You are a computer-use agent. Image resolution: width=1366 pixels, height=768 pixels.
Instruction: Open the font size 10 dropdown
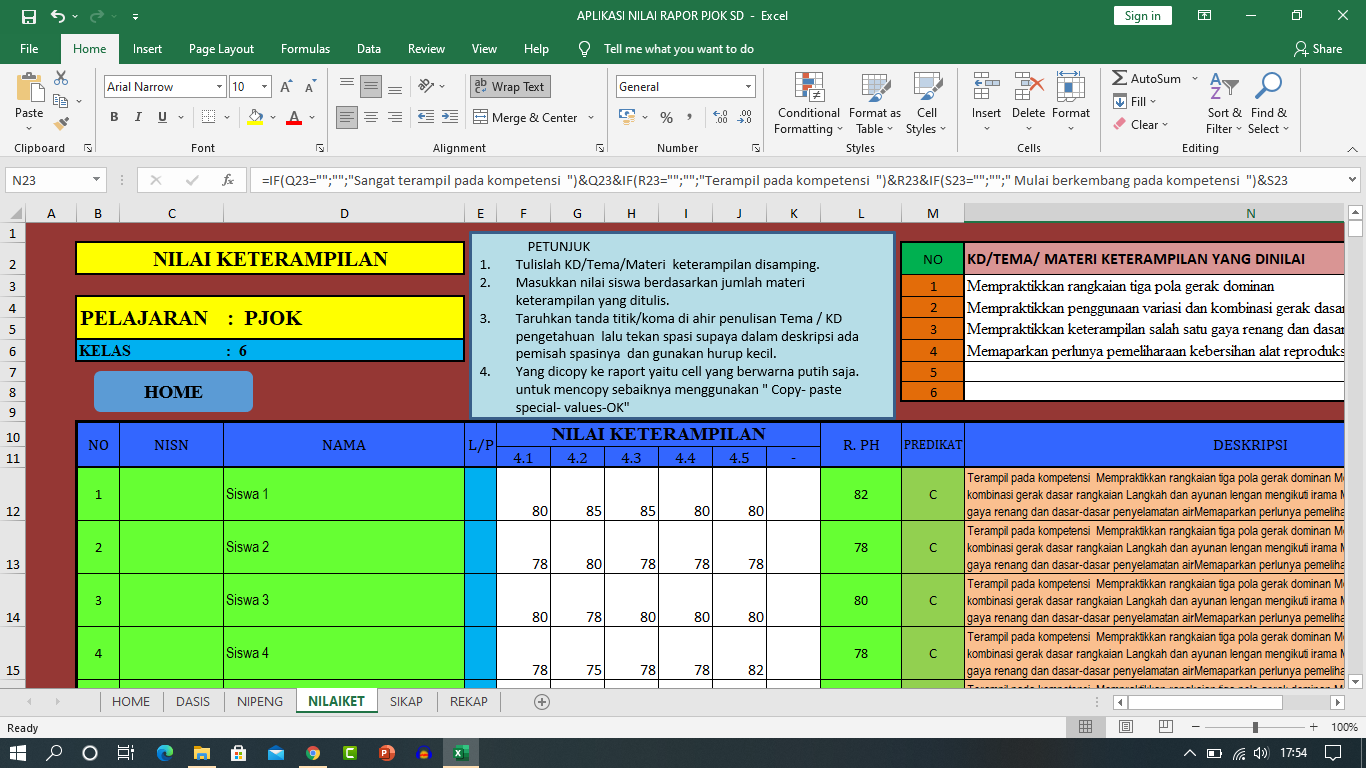(x=264, y=87)
